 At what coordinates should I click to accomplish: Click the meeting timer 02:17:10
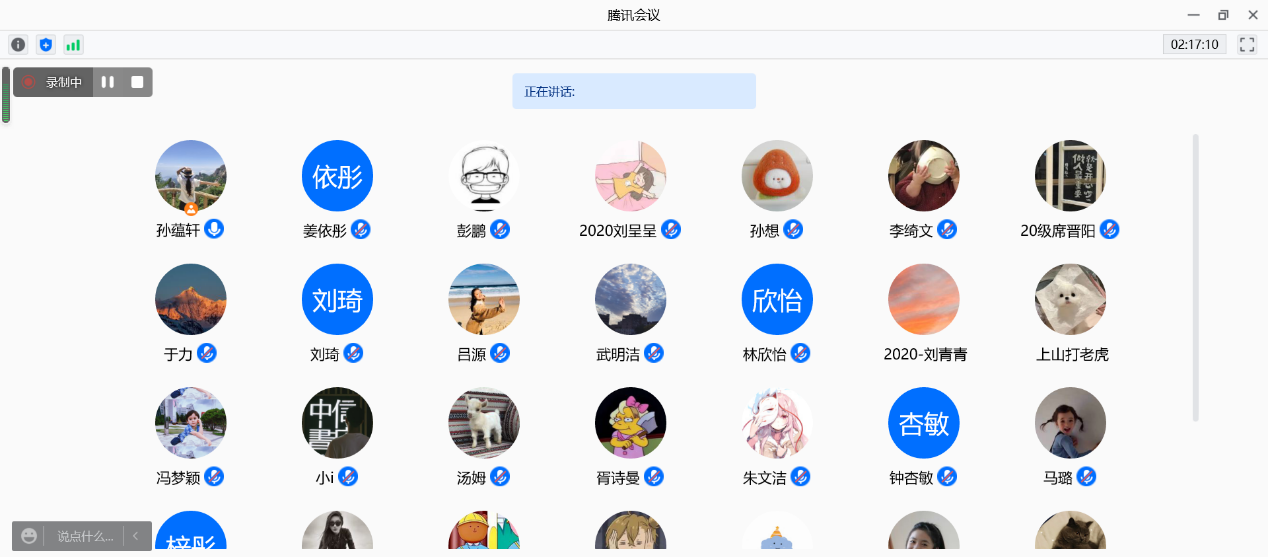[x=1194, y=45]
